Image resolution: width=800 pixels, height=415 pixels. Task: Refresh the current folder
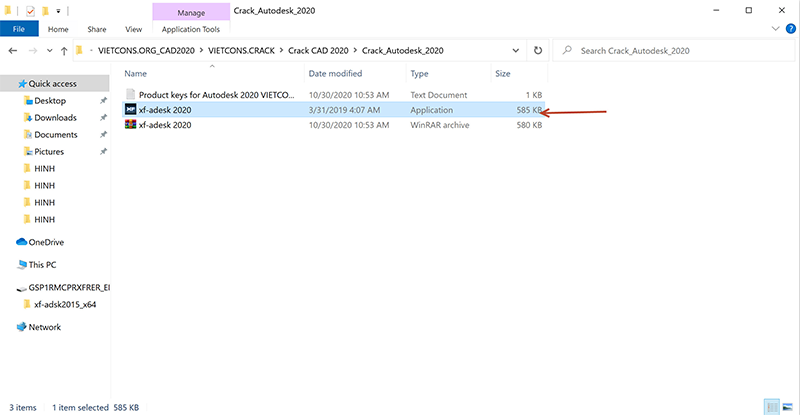point(538,51)
